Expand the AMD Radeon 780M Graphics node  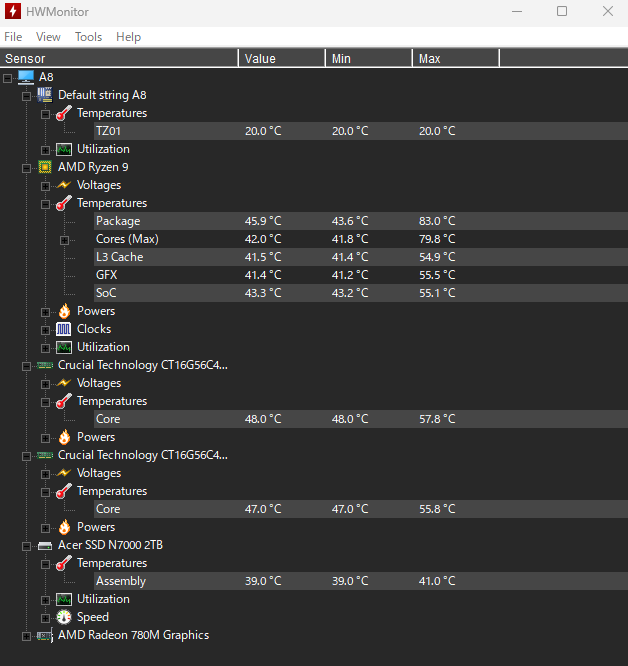pyautogui.click(x=27, y=635)
